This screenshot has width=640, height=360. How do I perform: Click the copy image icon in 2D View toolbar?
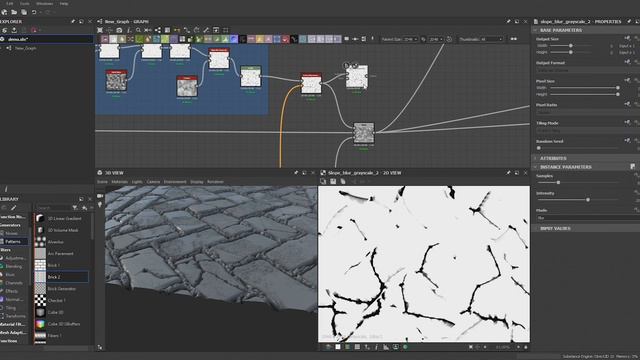pos(343,182)
